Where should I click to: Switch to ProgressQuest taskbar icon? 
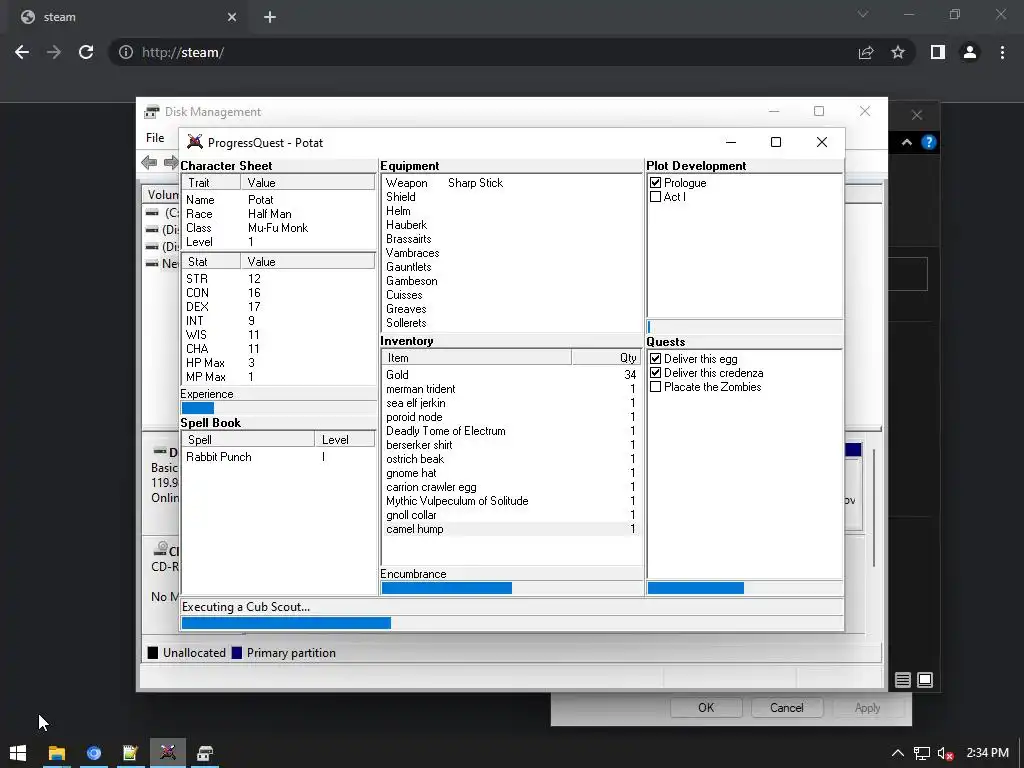coord(168,753)
